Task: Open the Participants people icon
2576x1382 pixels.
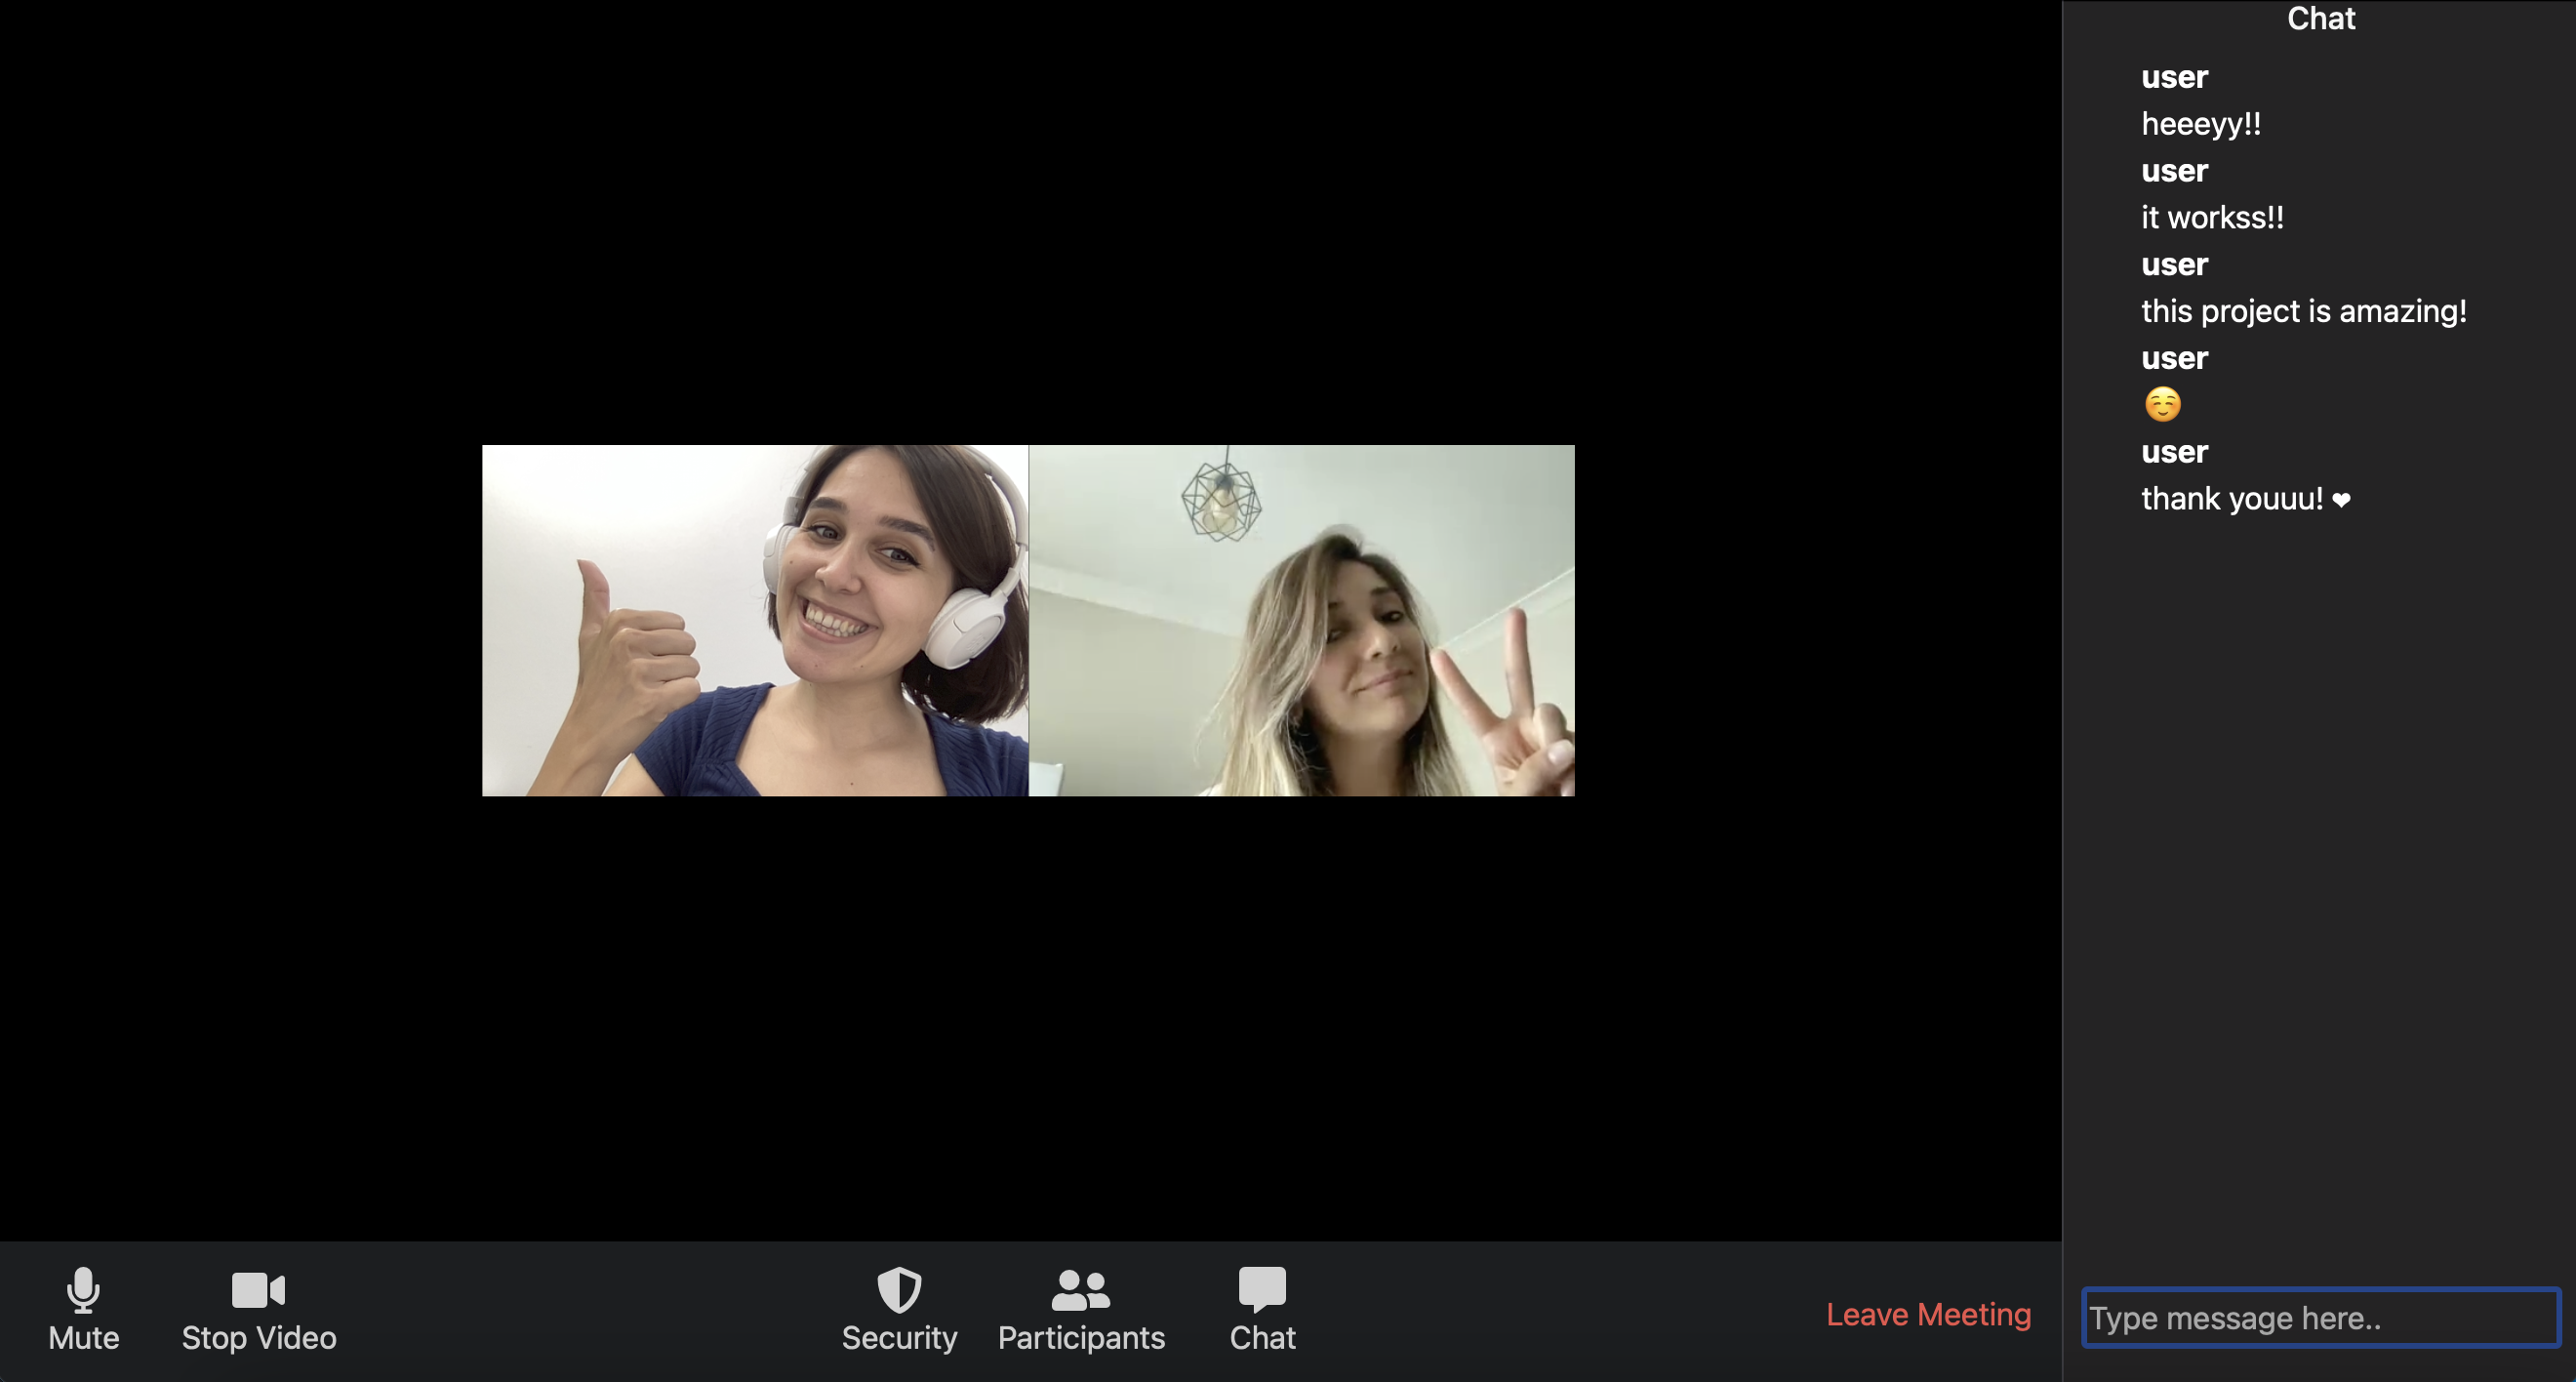Action: (x=1080, y=1289)
